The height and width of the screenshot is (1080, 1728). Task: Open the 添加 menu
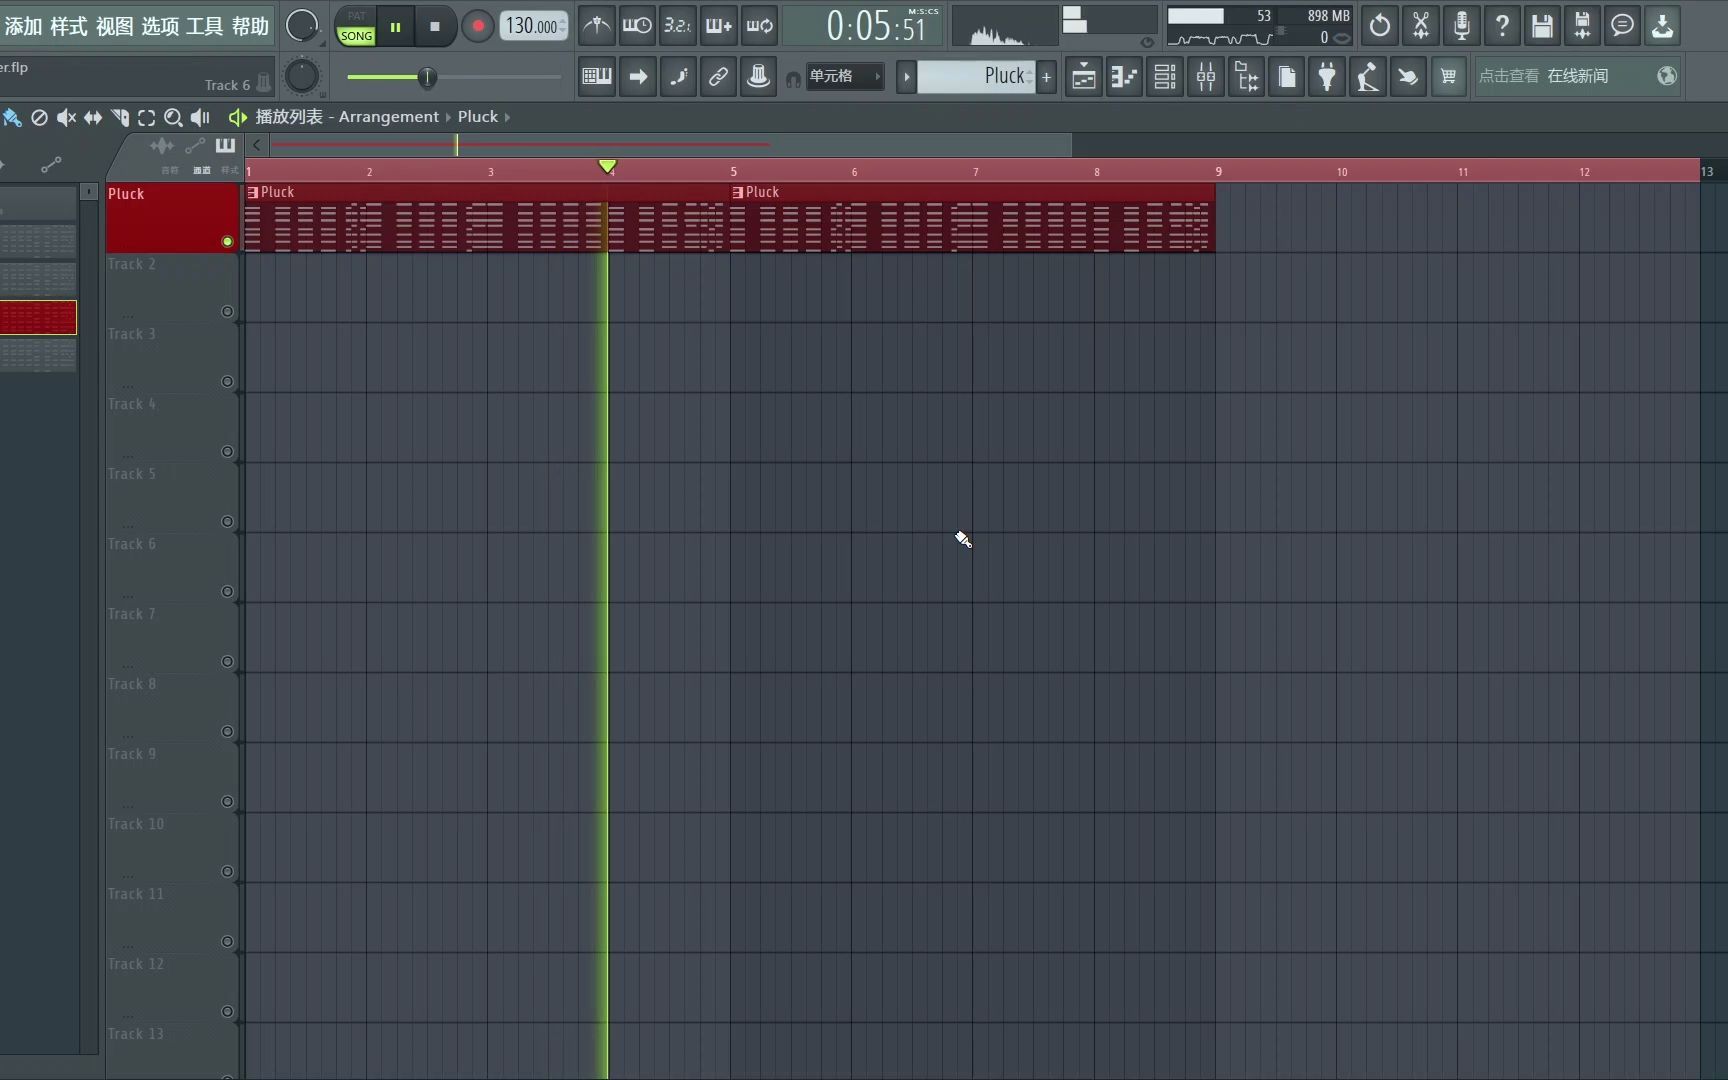click(x=22, y=26)
